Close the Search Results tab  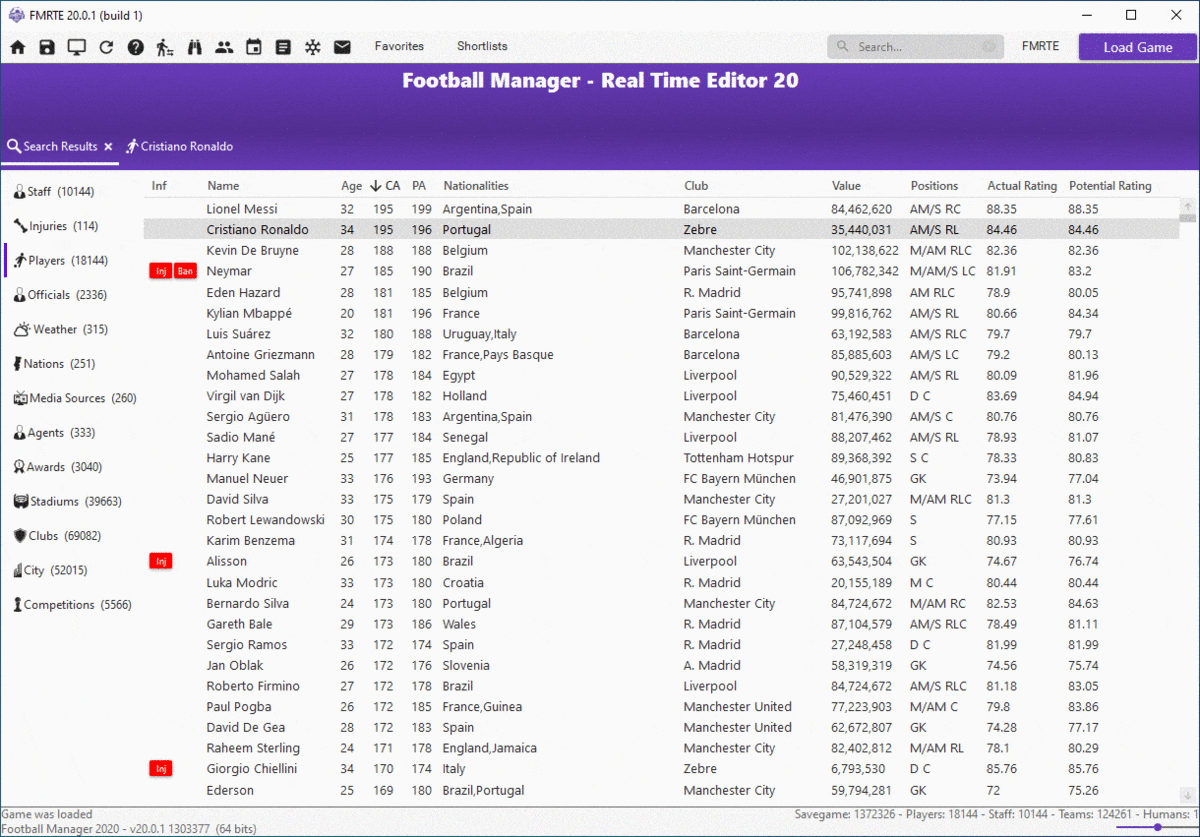point(108,146)
